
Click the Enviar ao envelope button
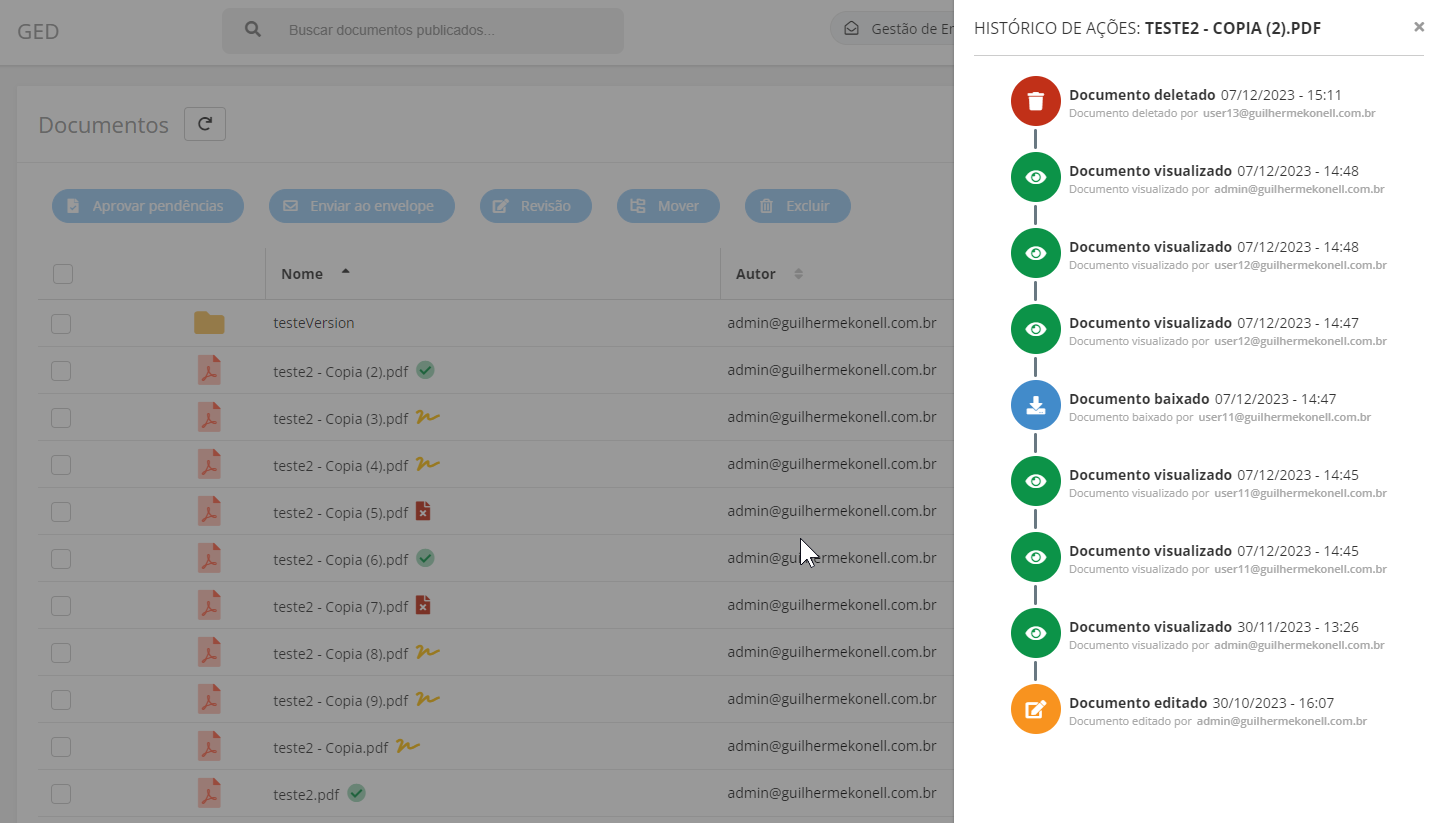[362, 206]
